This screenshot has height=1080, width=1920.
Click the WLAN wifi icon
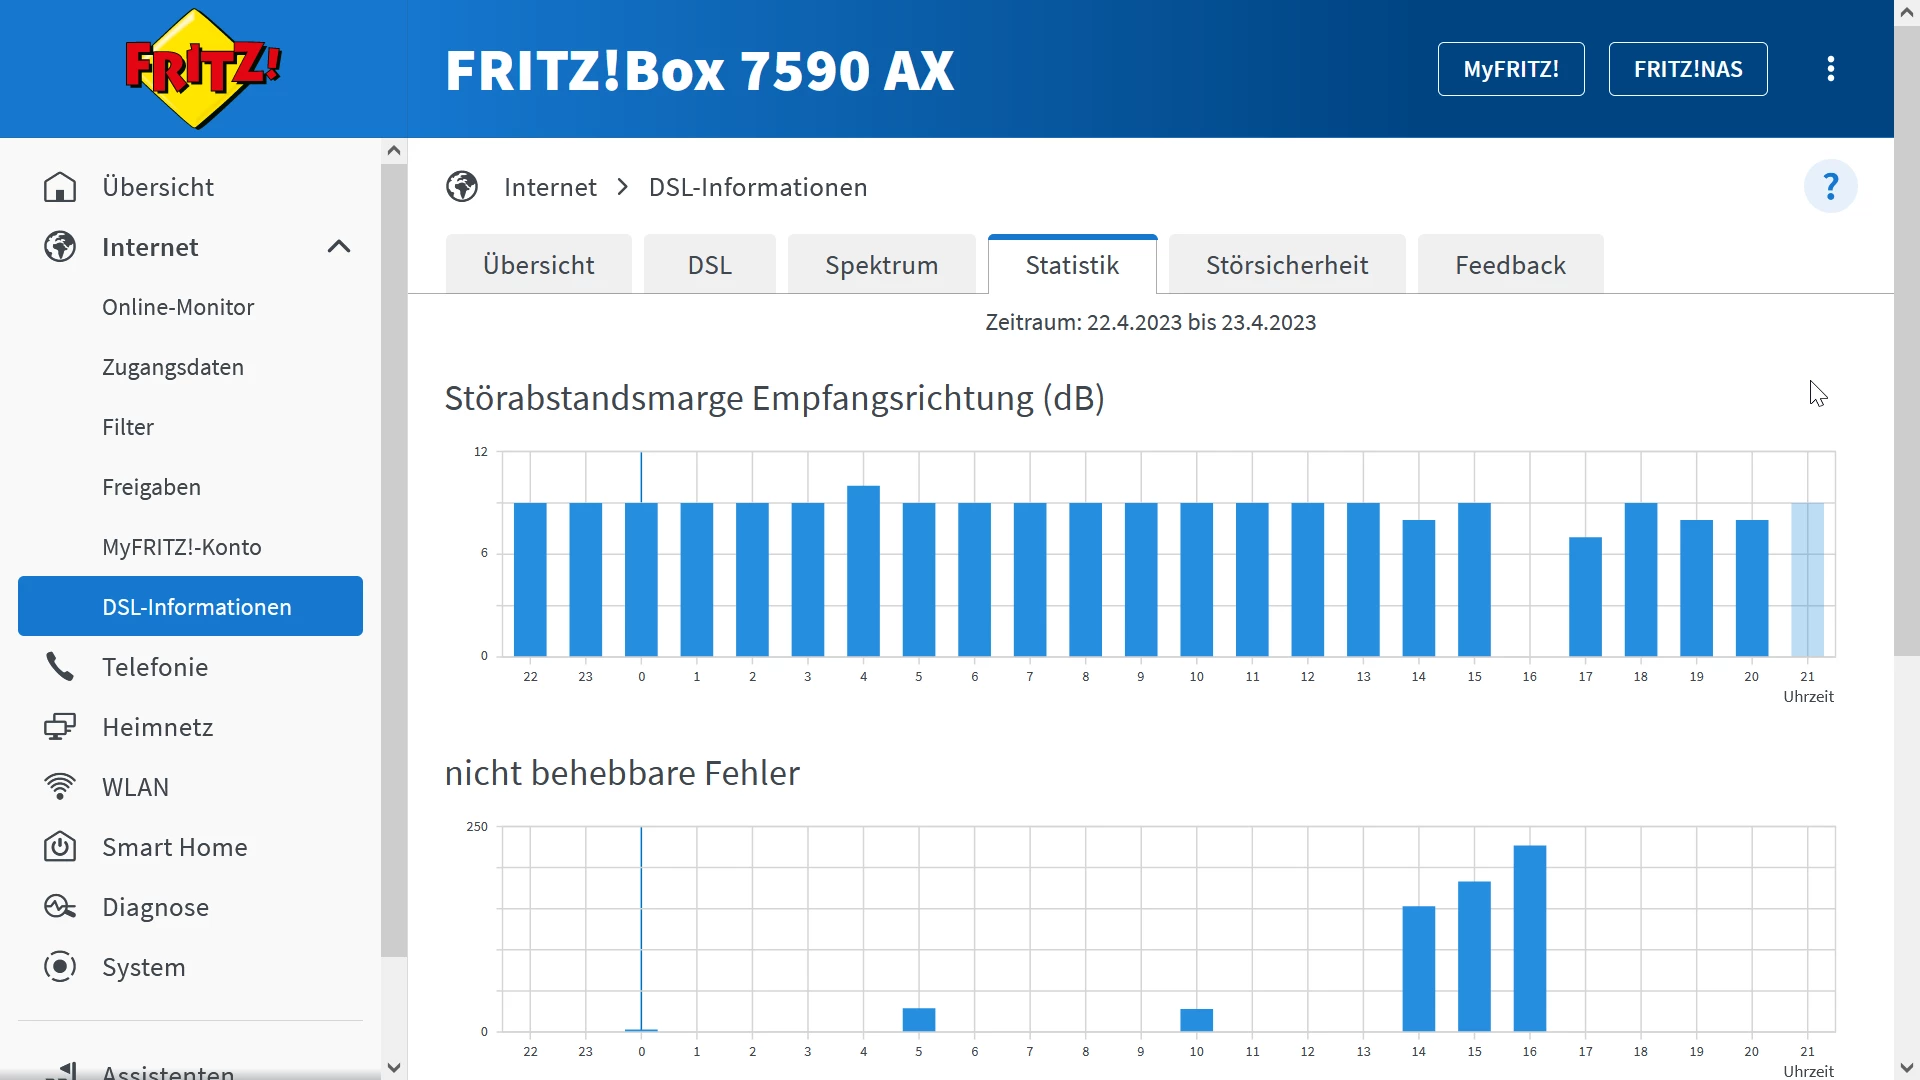60,787
